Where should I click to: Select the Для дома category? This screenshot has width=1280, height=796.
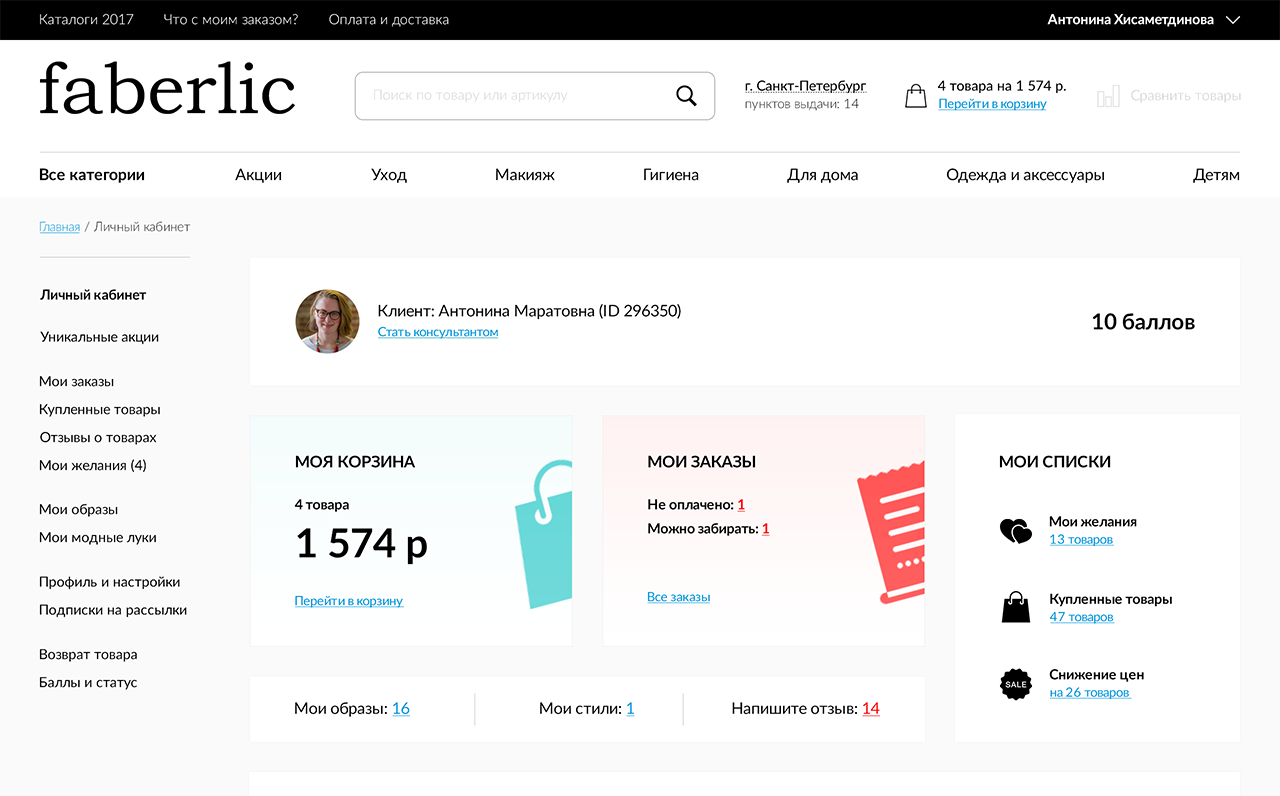(823, 175)
